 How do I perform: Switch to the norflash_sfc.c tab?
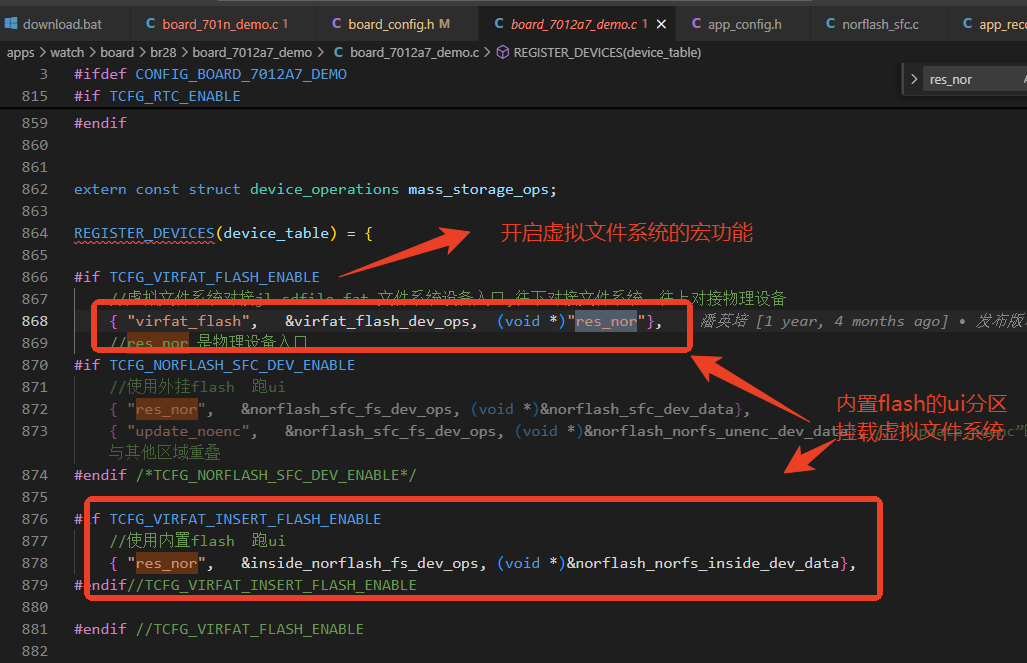(880, 24)
